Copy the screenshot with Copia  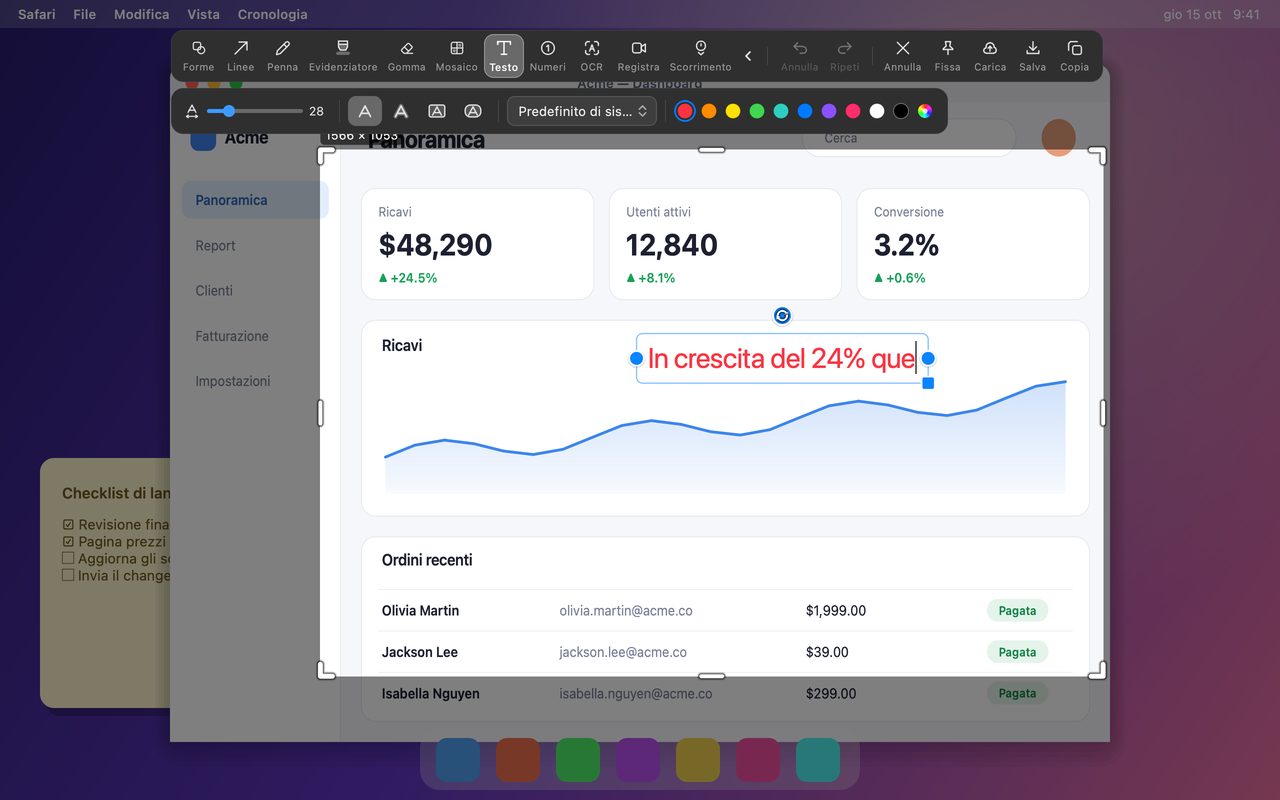pyautogui.click(x=1075, y=56)
